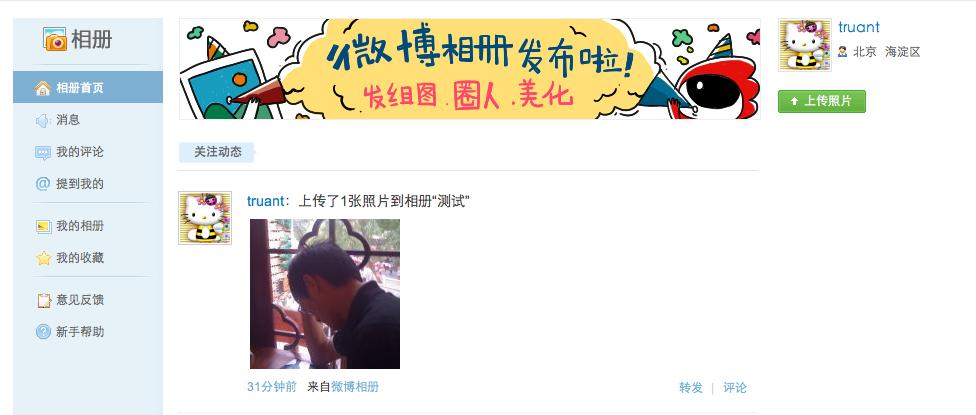Image resolution: width=976 pixels, height=415 pixels.
Task: Open the 关注动态 tab
Action: (x=217, y=152)
